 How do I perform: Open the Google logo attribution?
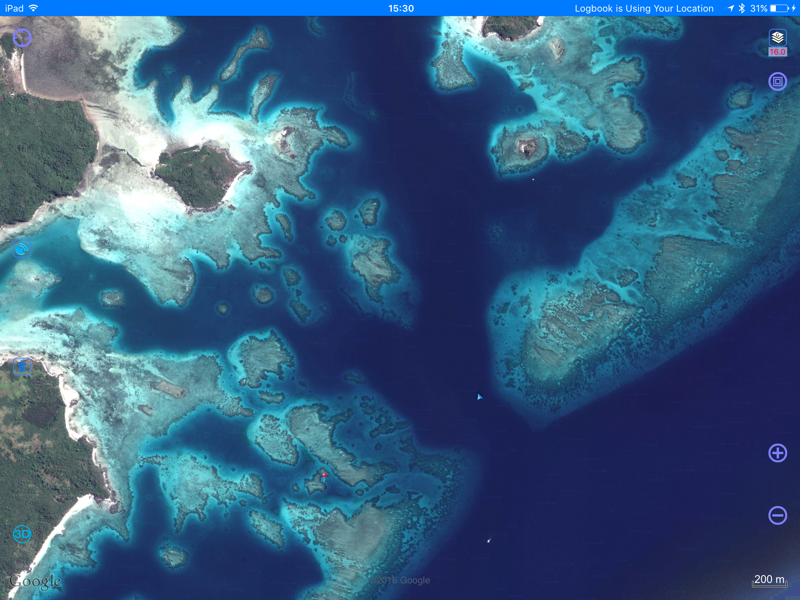click(x=36, y=581)
